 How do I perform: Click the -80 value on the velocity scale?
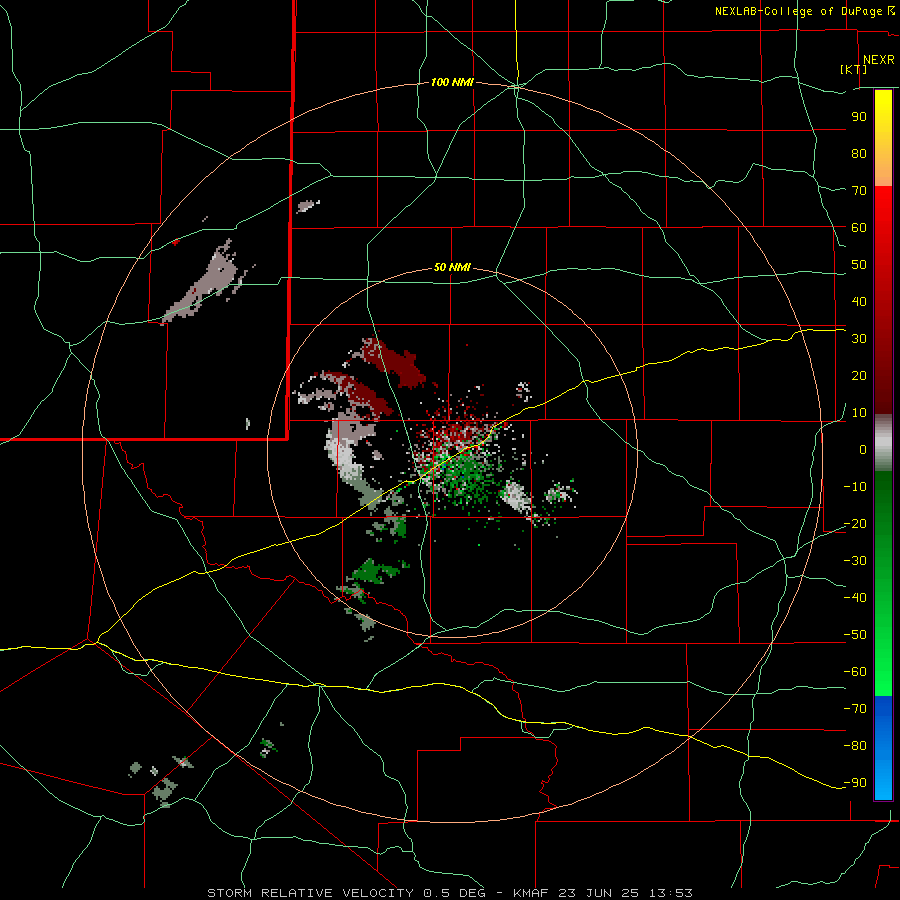pos(855,746)
